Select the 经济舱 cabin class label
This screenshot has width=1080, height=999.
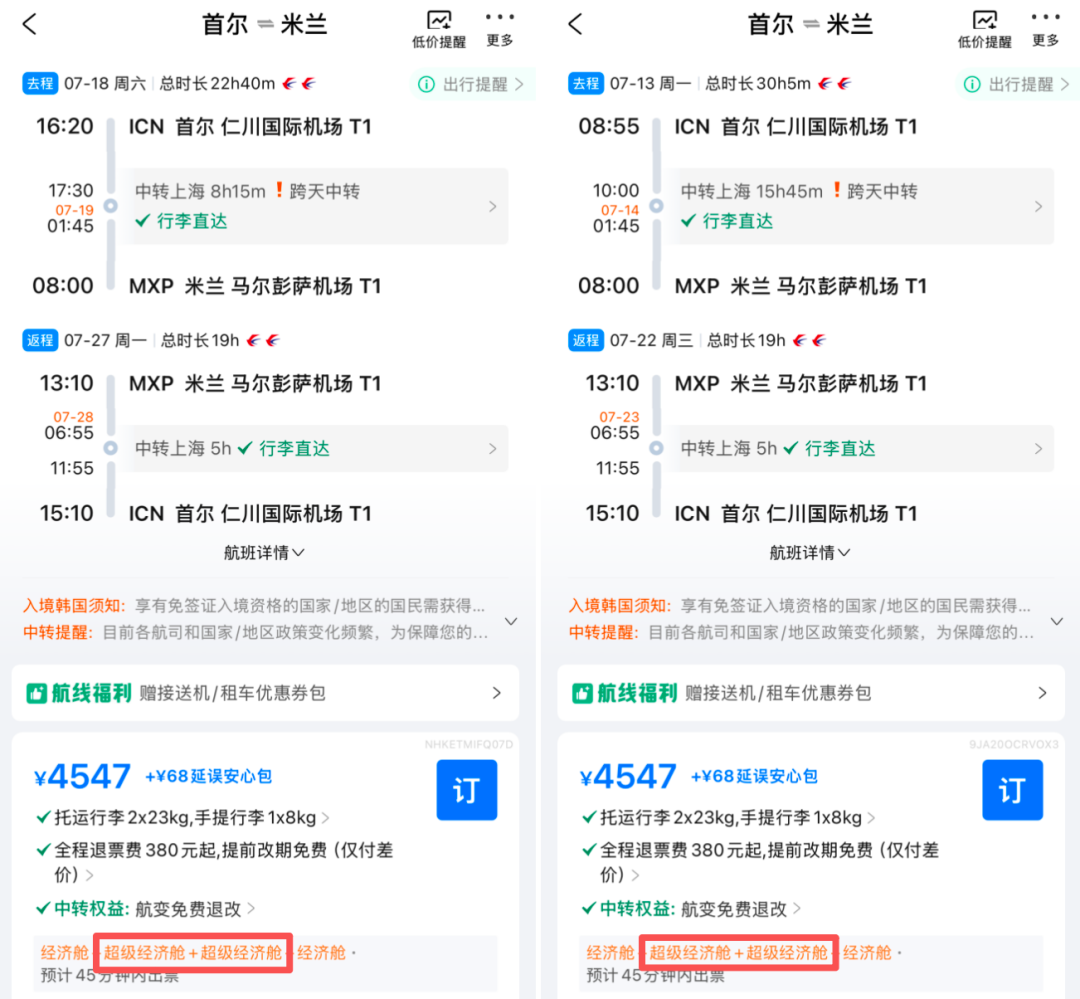(64, 952)
